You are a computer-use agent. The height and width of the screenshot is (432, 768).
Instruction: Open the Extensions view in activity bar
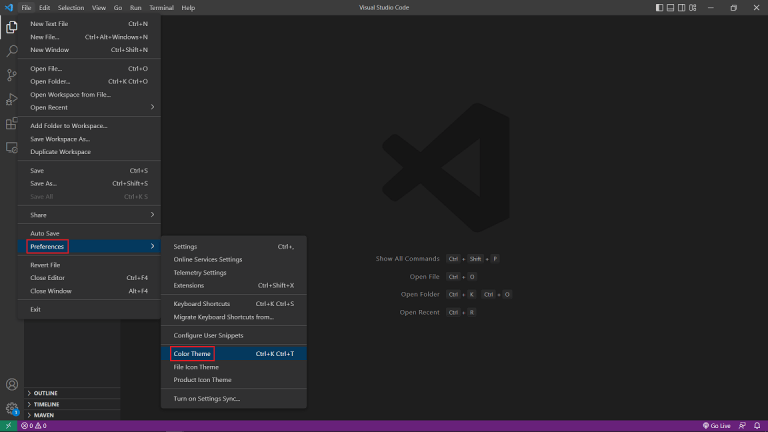coord(12,123)
